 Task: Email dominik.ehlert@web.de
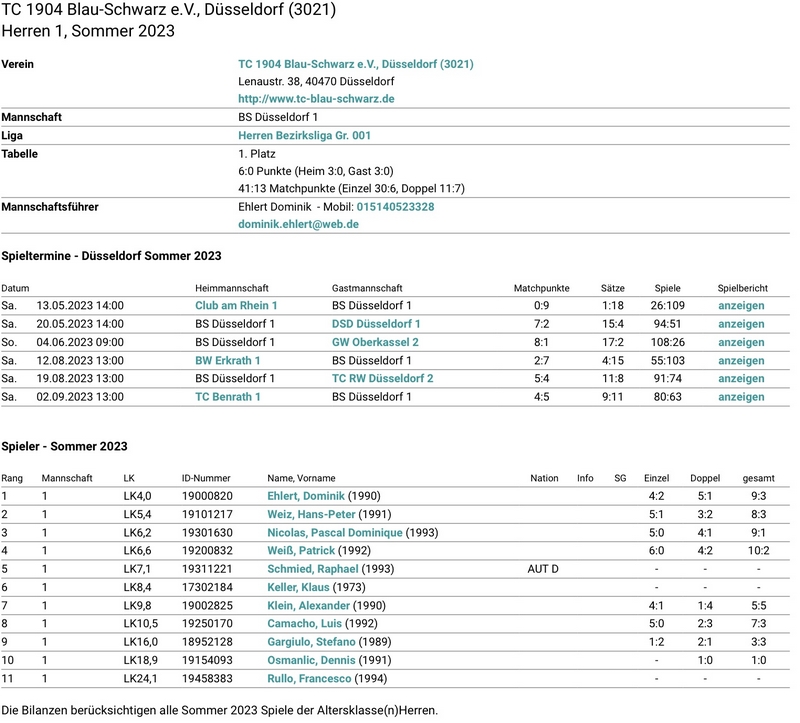[298, 225]
